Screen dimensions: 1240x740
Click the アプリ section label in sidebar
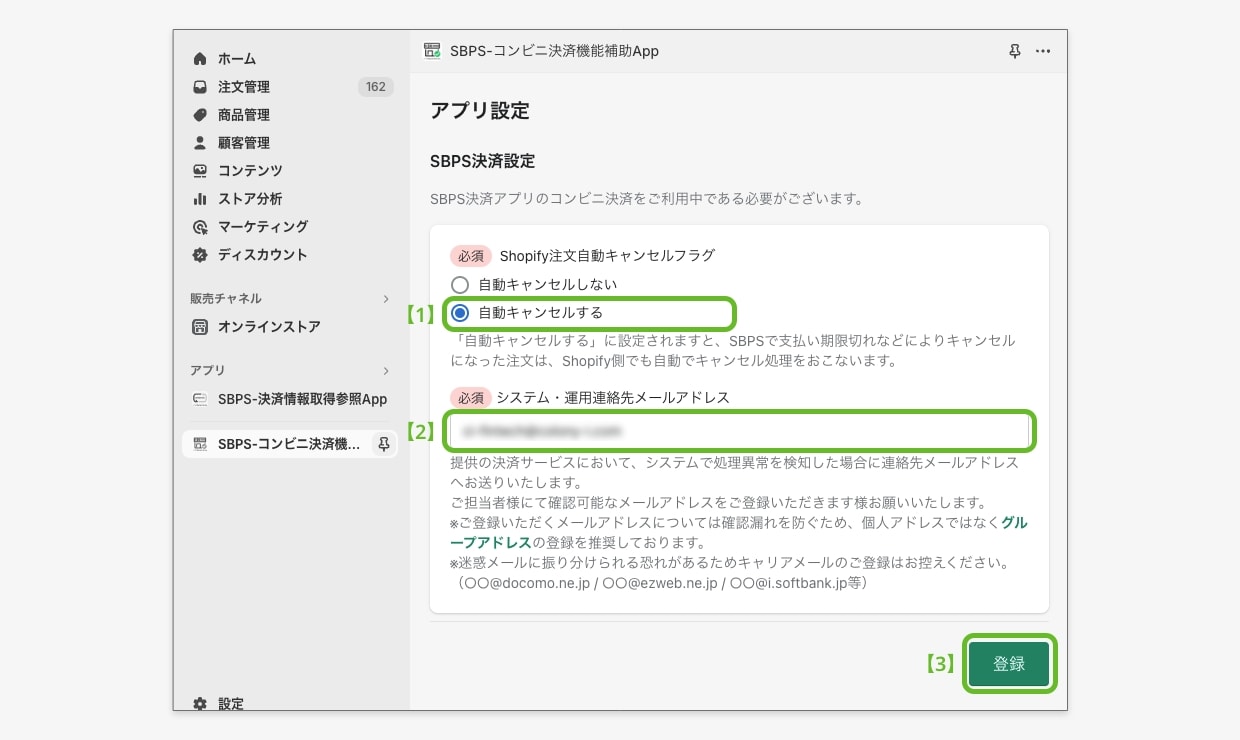coord(208,371)
